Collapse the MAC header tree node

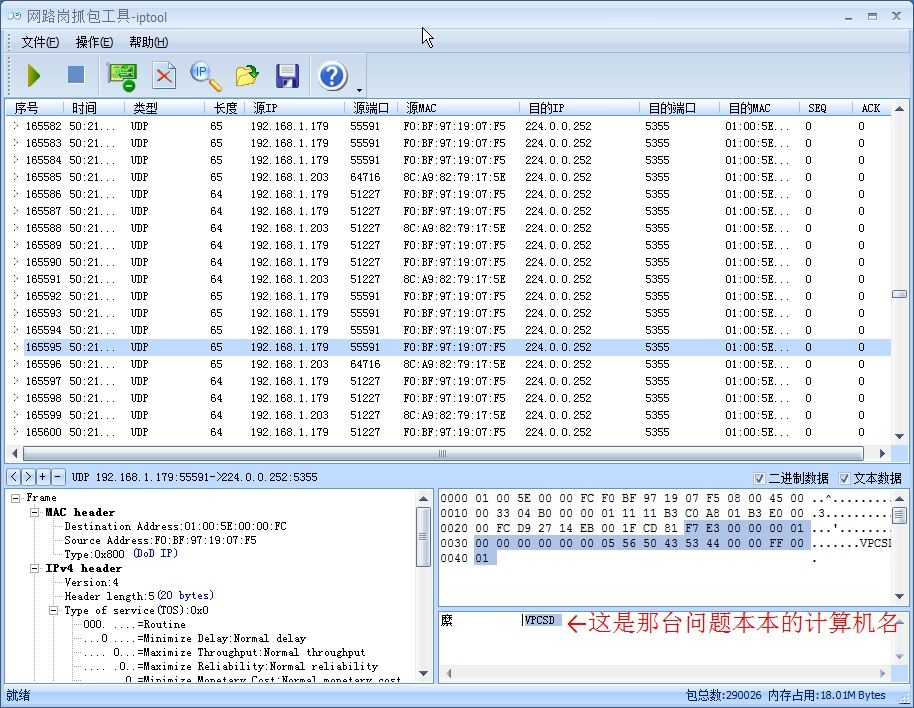[x=35, y=512]
